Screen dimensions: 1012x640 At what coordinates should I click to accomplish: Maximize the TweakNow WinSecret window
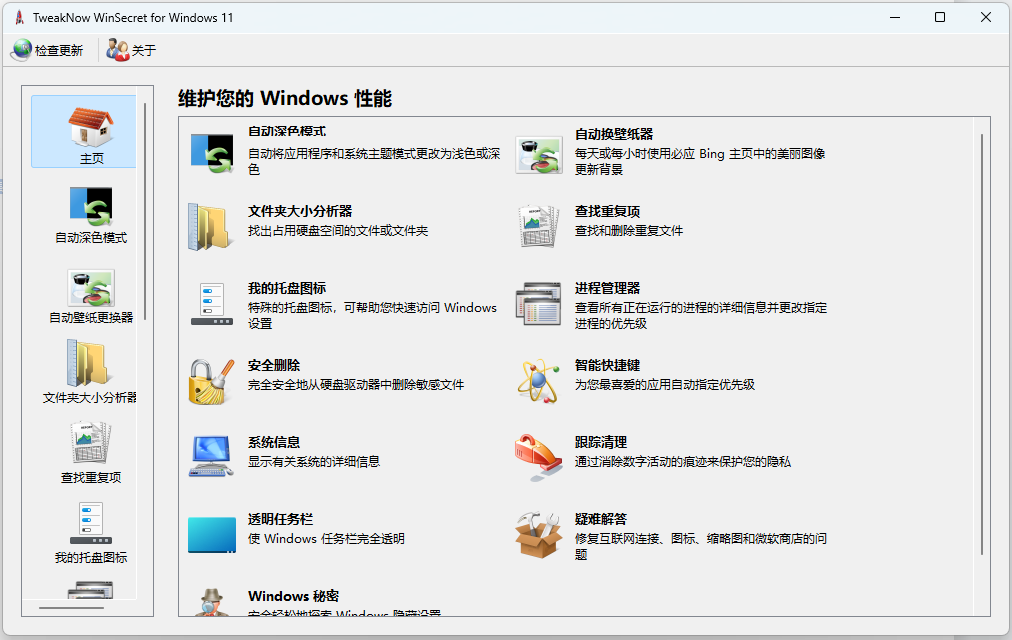[940, 17]
